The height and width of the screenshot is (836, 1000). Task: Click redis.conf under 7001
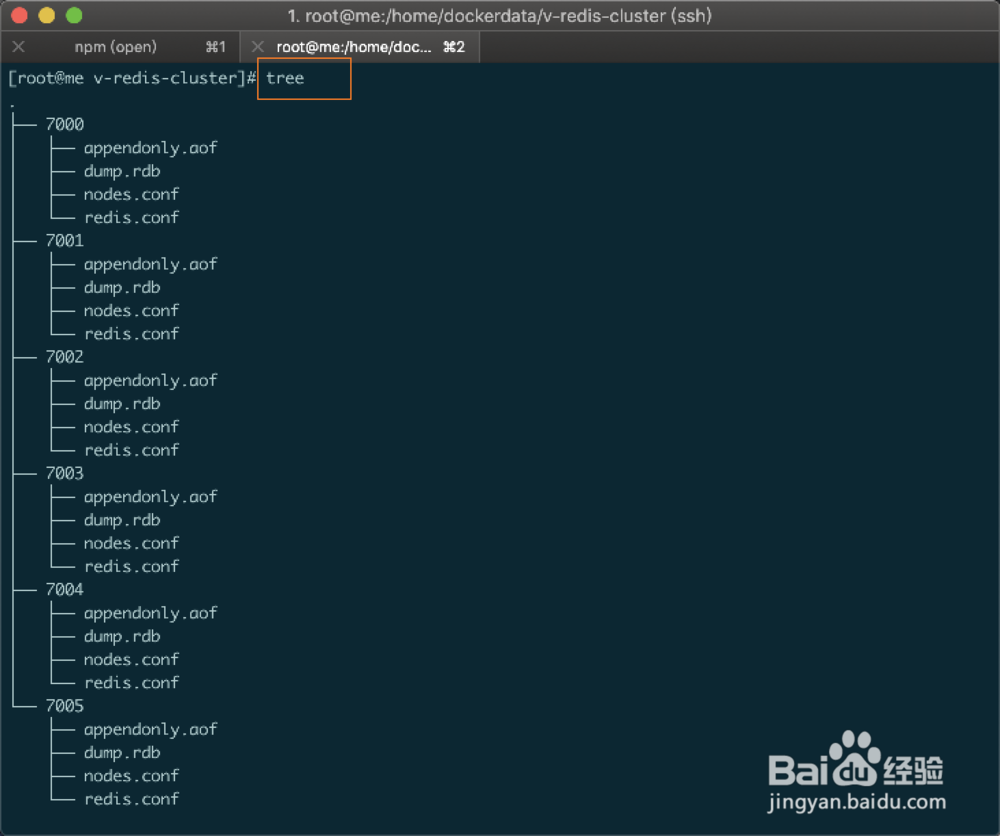point(131,334)
